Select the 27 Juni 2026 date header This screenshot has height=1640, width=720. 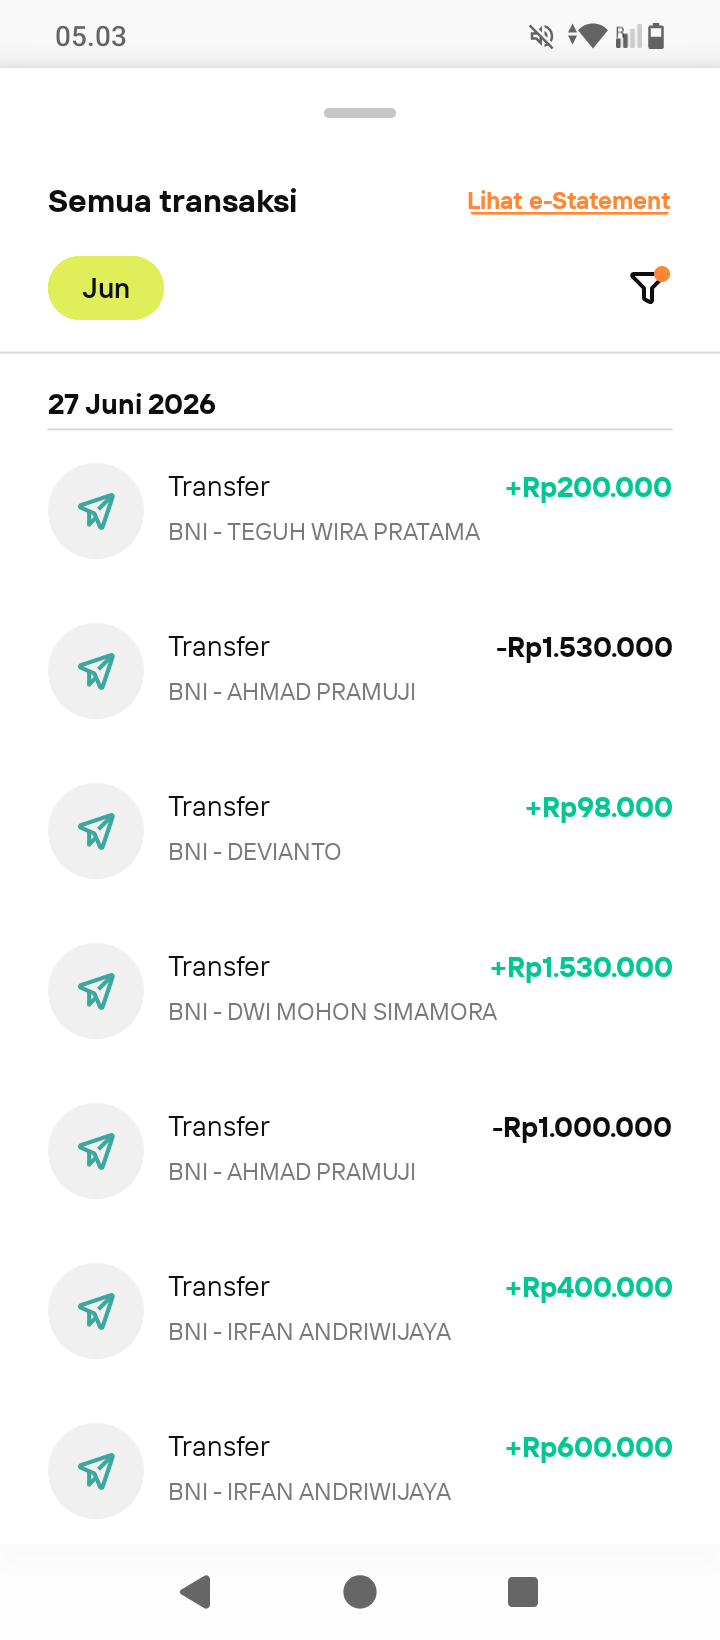(132, 404)
